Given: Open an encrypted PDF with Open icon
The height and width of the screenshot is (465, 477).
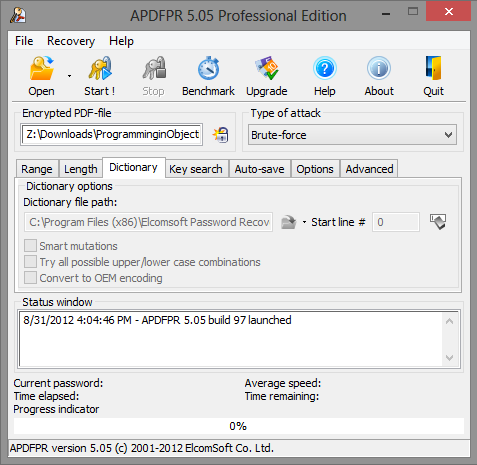Looking at the screenshot, I should pyautogui.click(x=41, y=68).
